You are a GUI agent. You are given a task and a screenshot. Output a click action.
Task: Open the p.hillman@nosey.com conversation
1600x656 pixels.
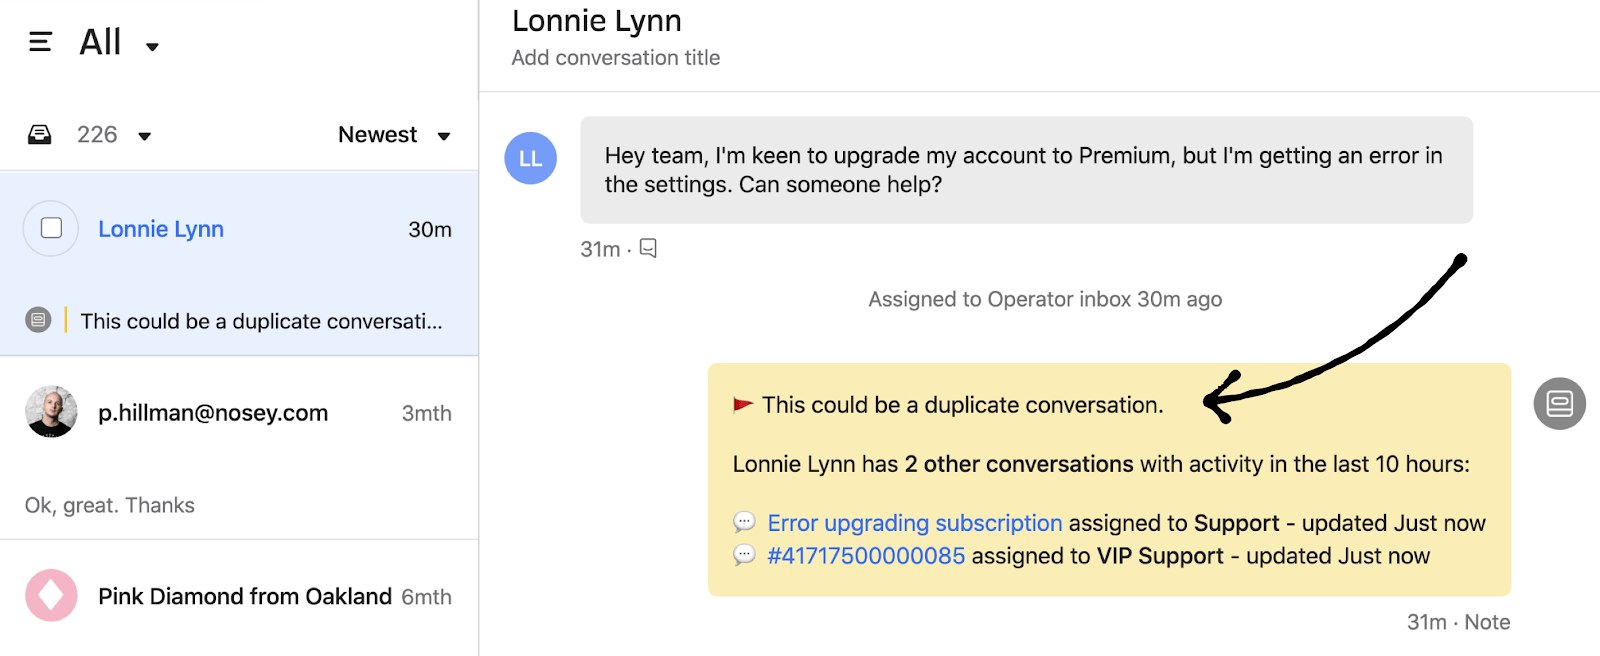point(213,413)
